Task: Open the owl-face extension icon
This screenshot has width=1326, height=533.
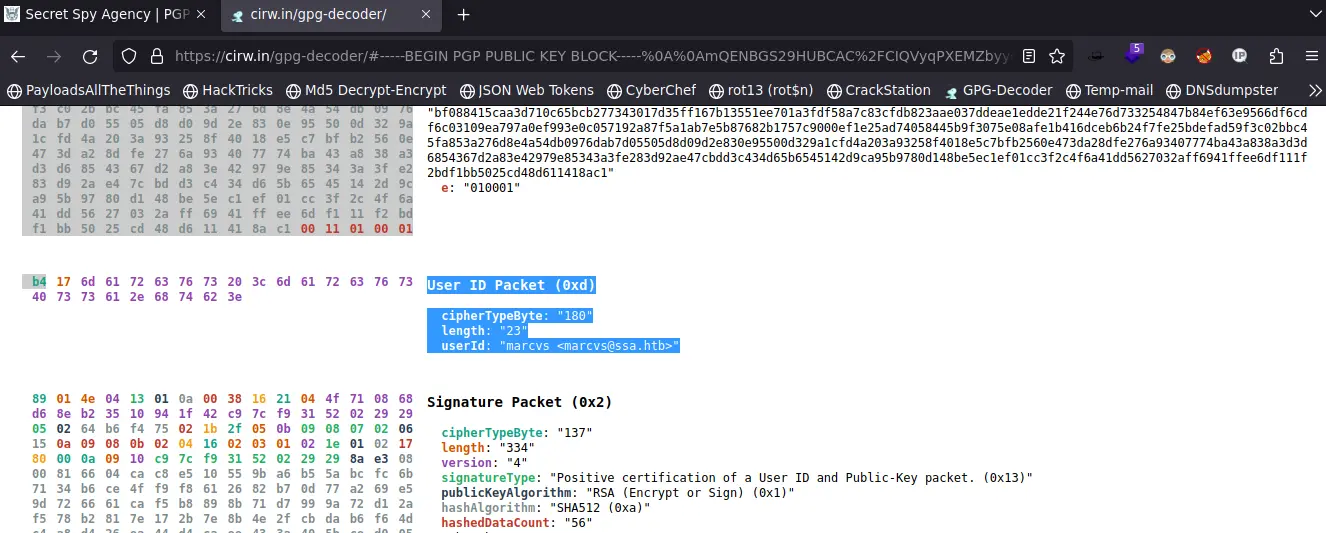Action: pyautogui.click(x=1168, y=56)
